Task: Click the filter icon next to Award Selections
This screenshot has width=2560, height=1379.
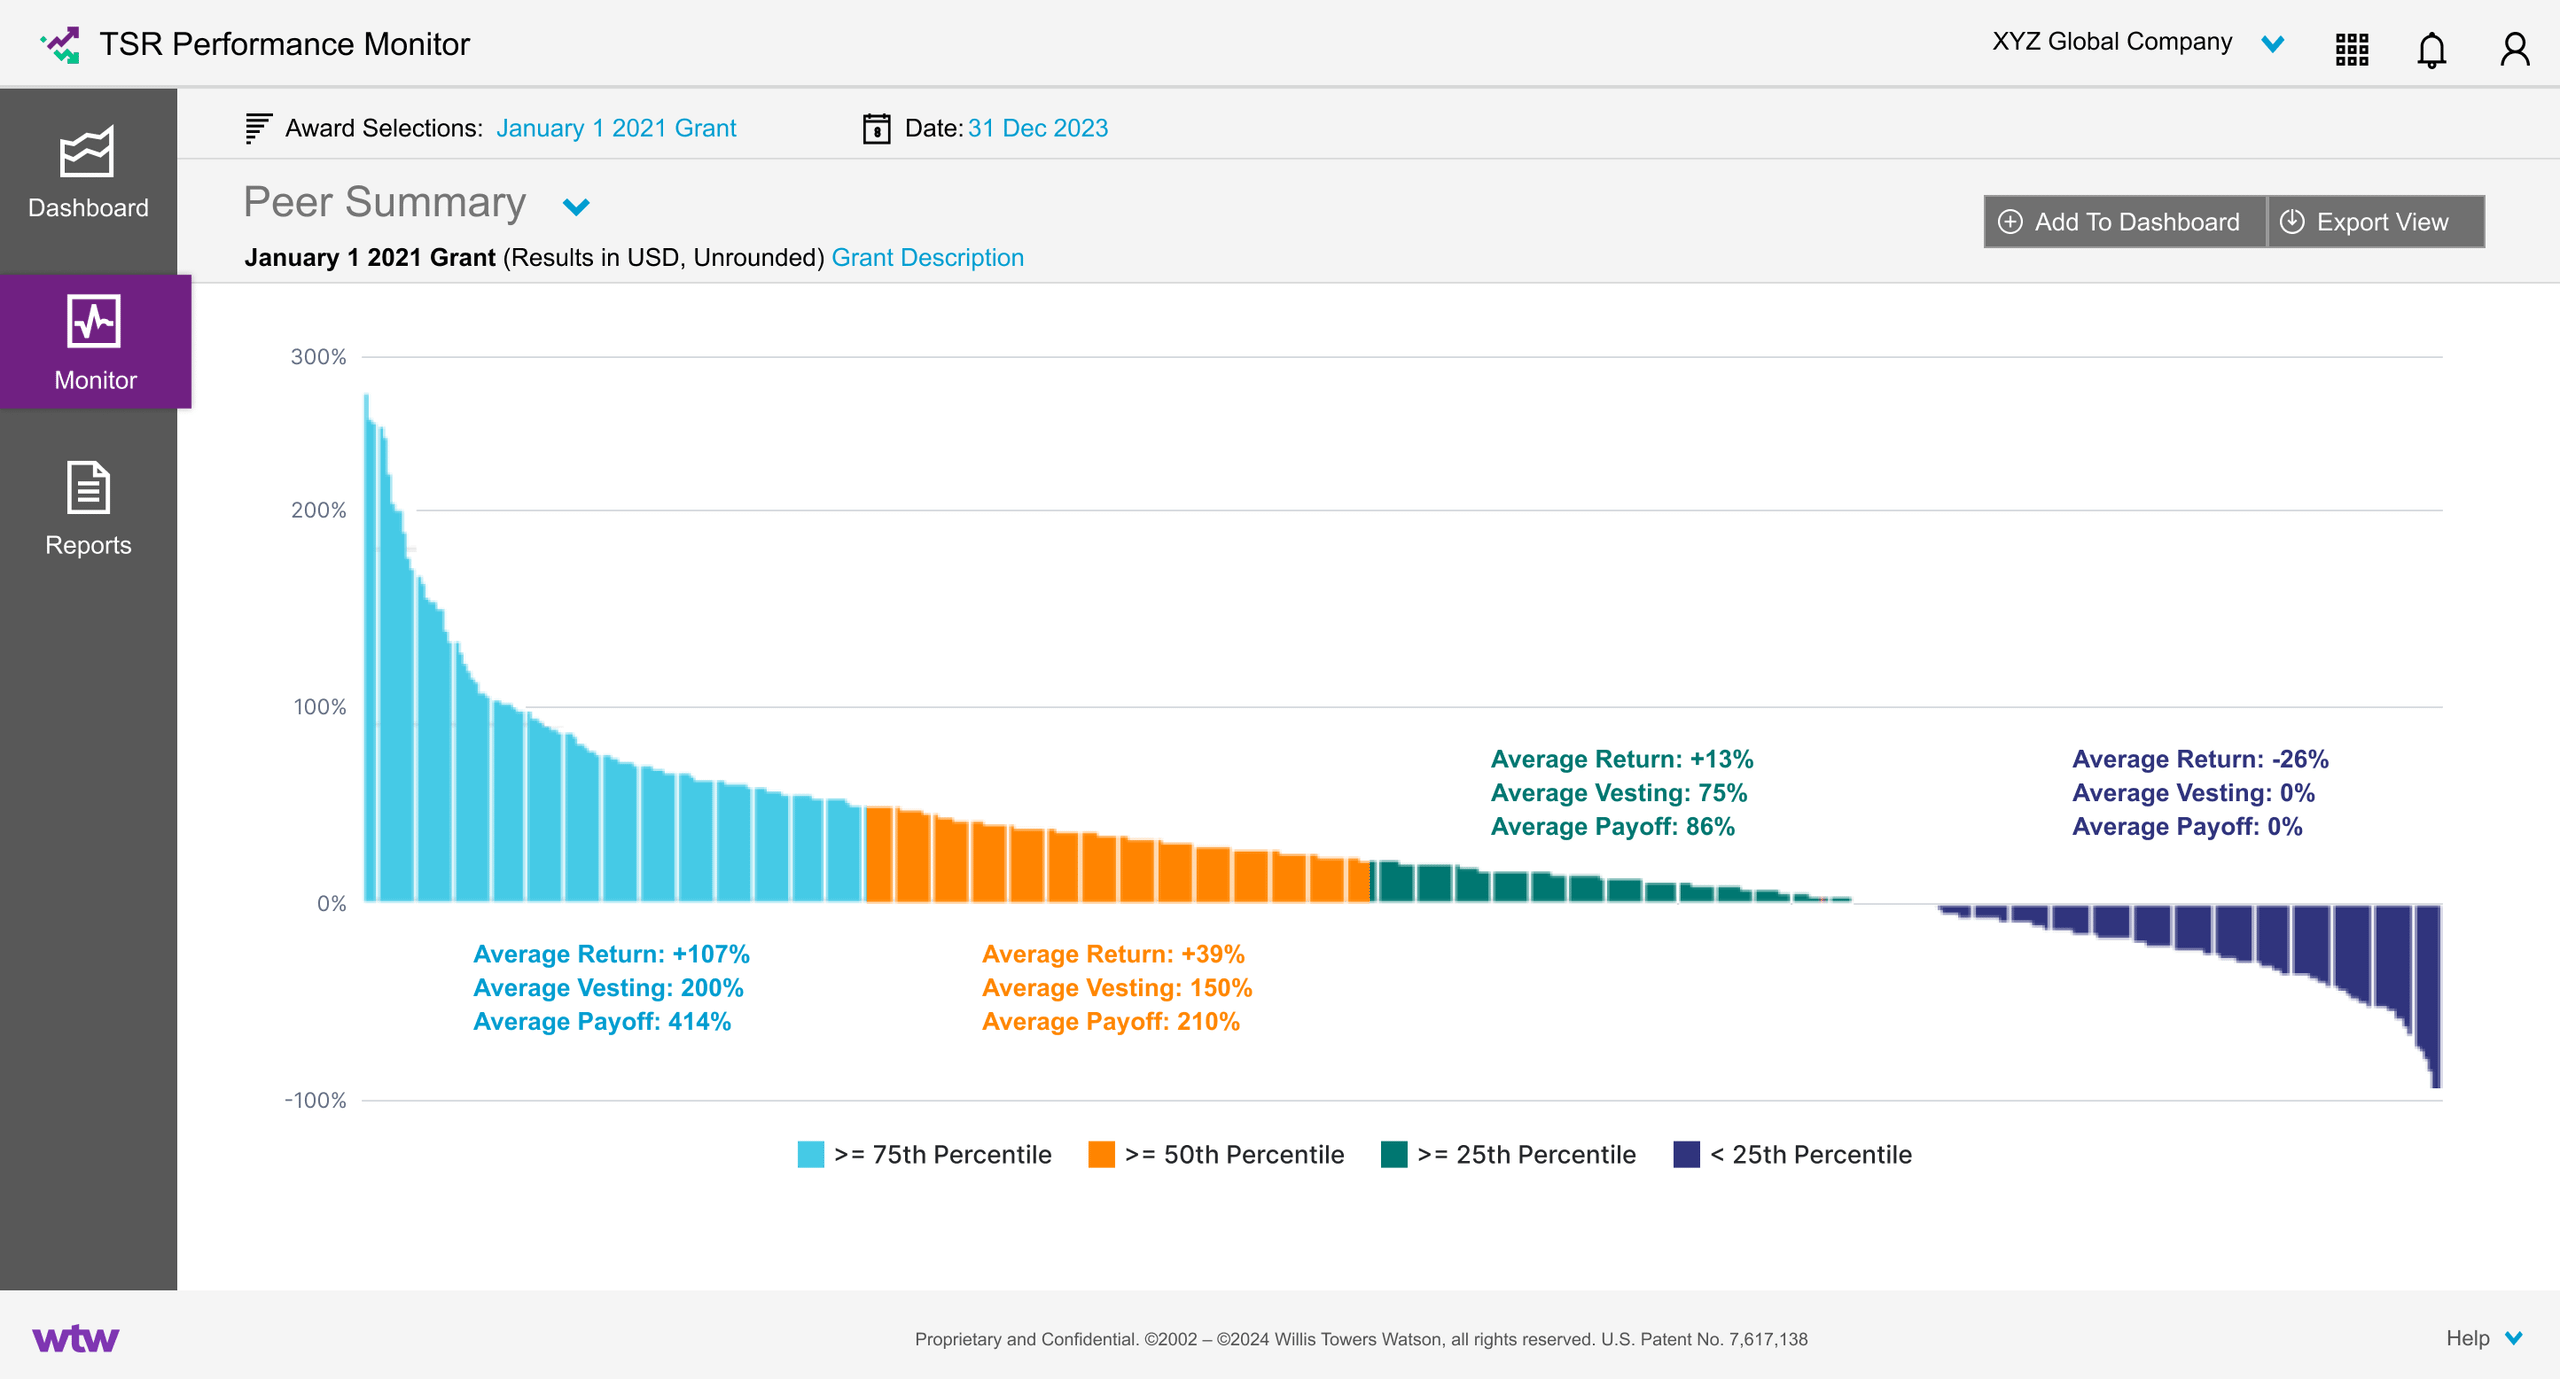Action: click(257, 127)
